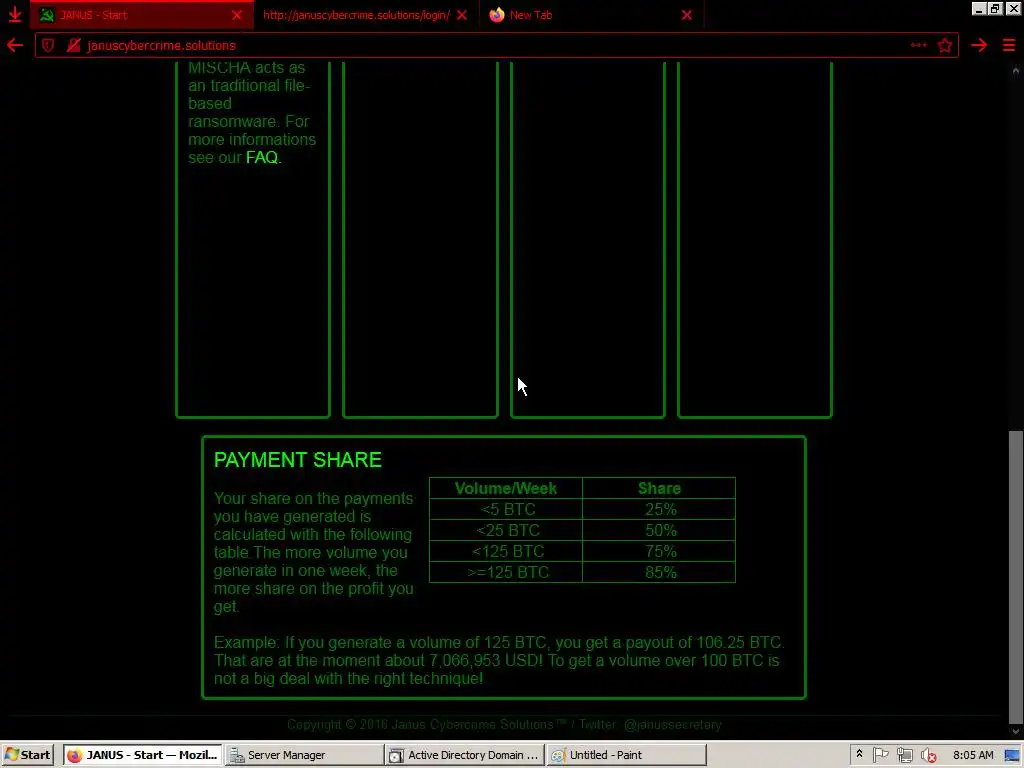Click the <5 BTC table cell
1024x768 pixels.
click(x=505, y=509)
